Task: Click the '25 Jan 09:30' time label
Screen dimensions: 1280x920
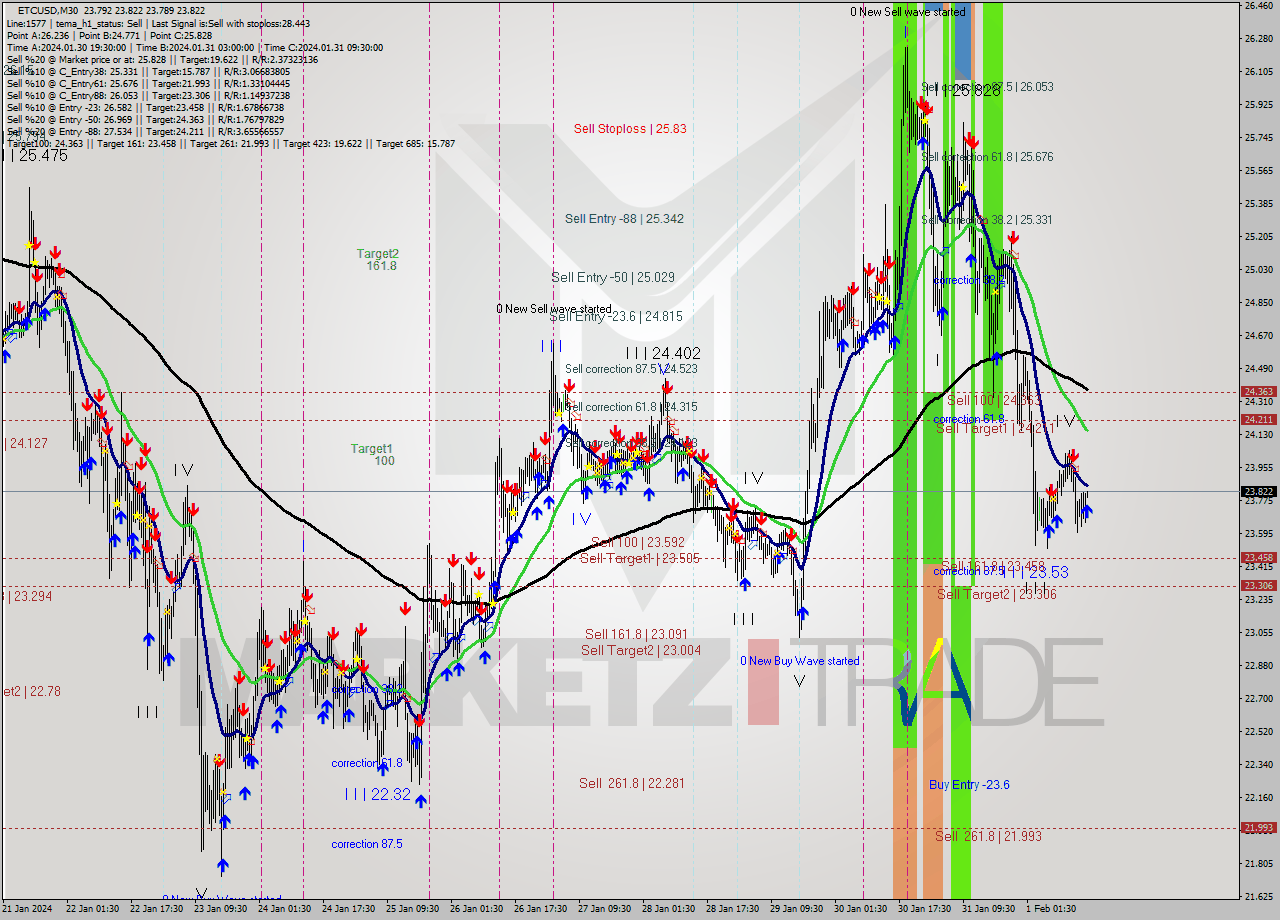Action: (x=413, y=909)
